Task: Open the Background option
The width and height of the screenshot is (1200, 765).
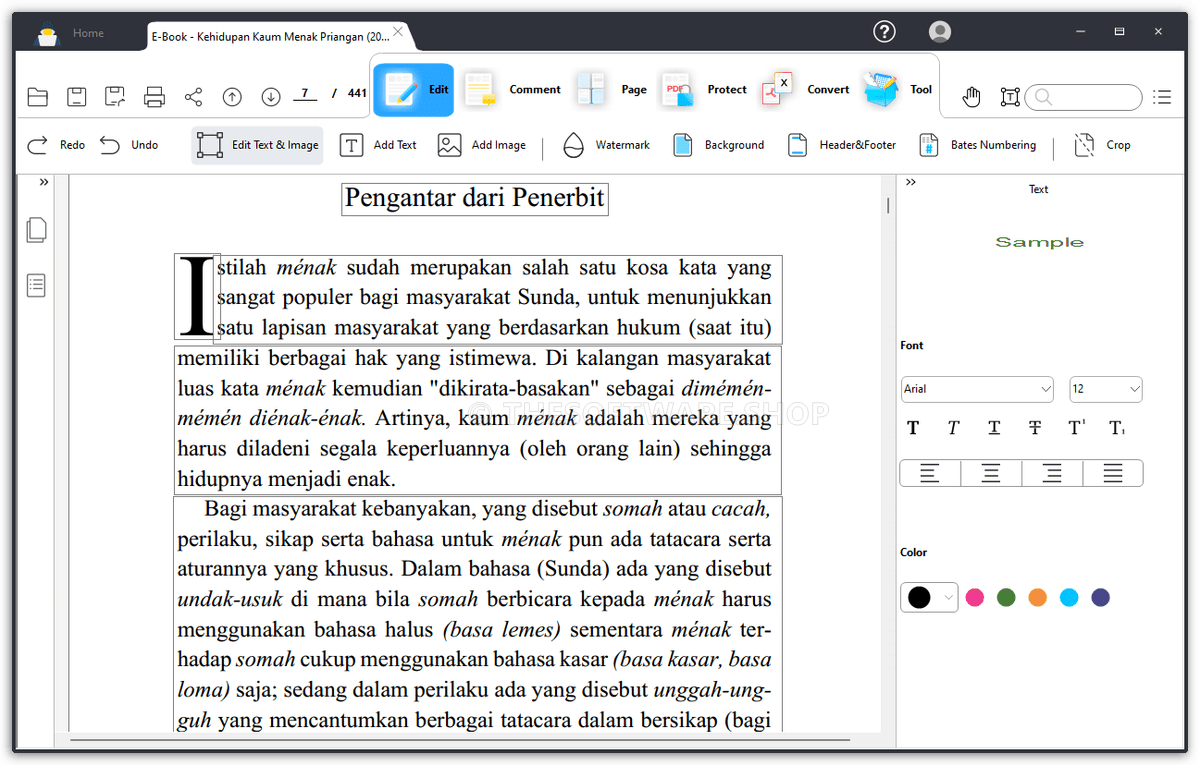Action: pyautogui.click(x=718, y=145)
